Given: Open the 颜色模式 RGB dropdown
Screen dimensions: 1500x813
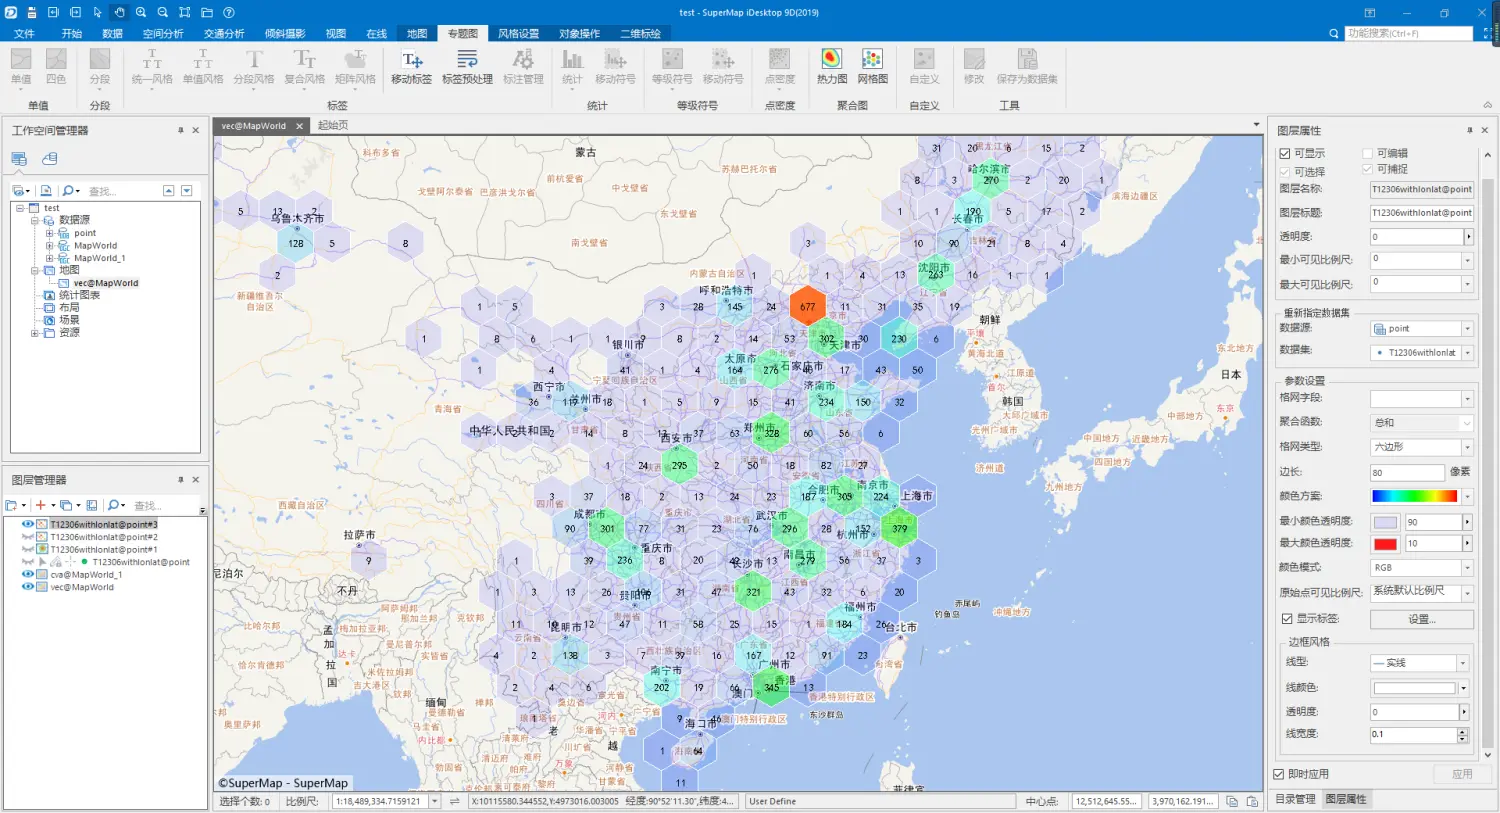Looking at the screenshot, I should pyautogui.click(x=1467, y=567).
